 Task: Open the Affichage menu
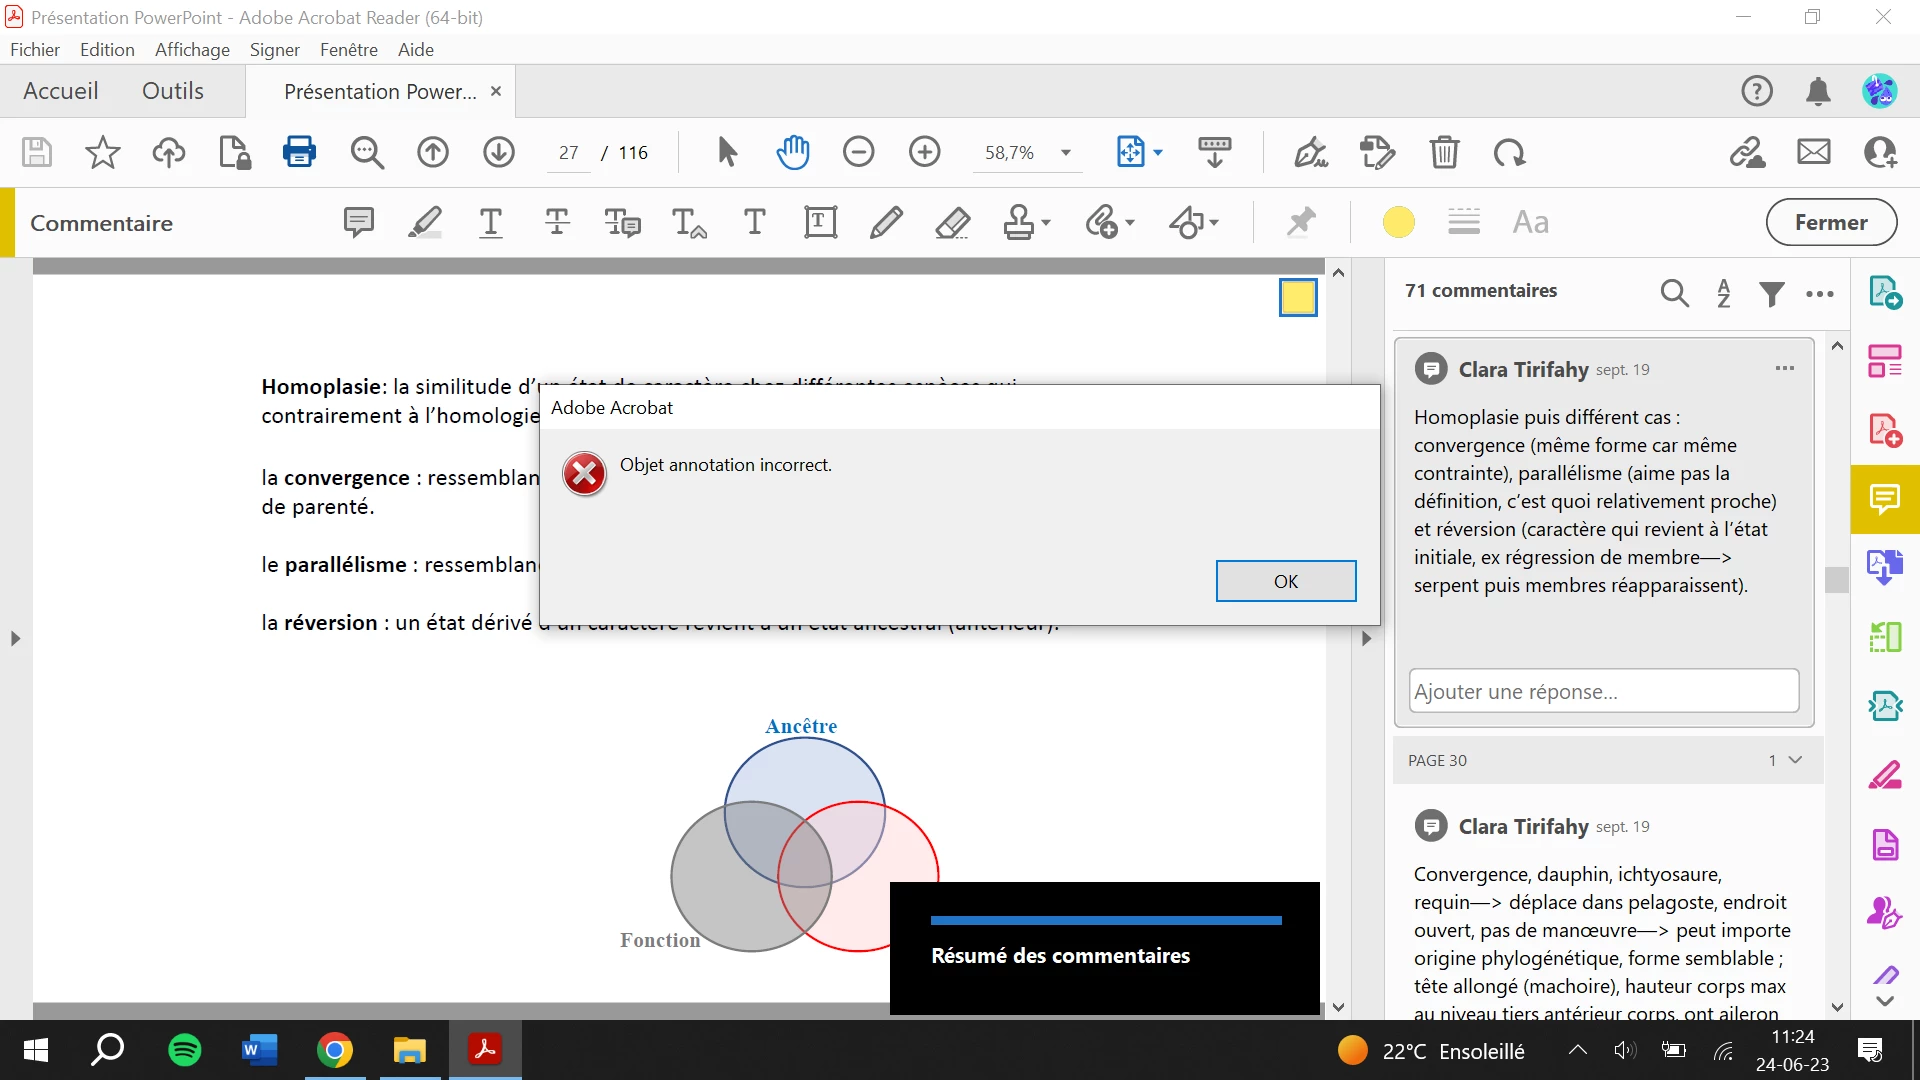tap(192, 49)
